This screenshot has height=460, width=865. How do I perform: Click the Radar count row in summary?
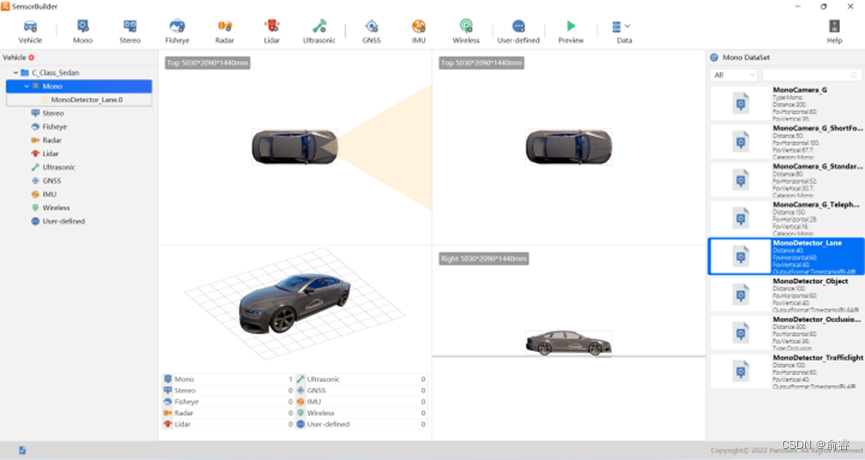pos(228,413)
